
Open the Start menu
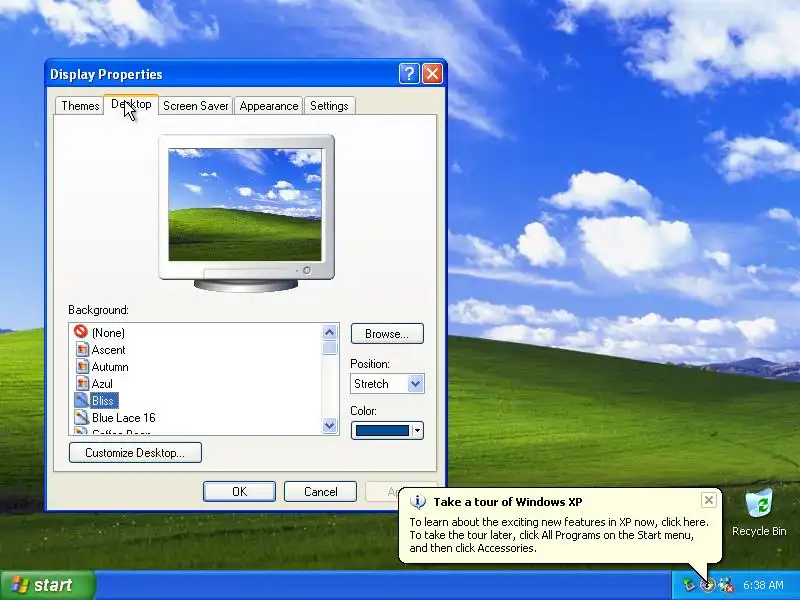point(48,585)
